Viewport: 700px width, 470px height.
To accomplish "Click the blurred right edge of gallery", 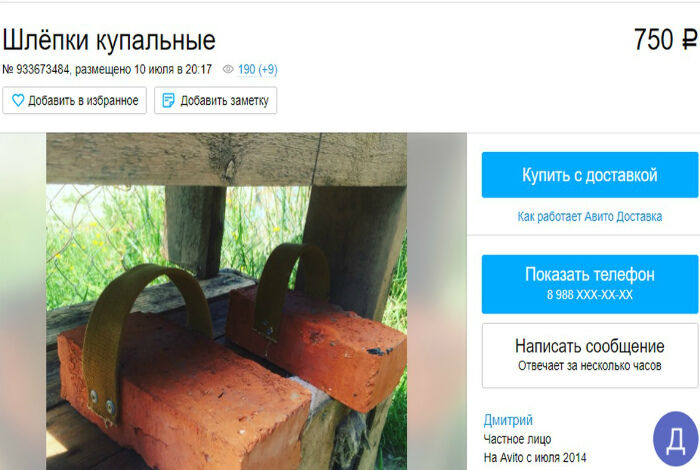I will (x=437, y=301).
